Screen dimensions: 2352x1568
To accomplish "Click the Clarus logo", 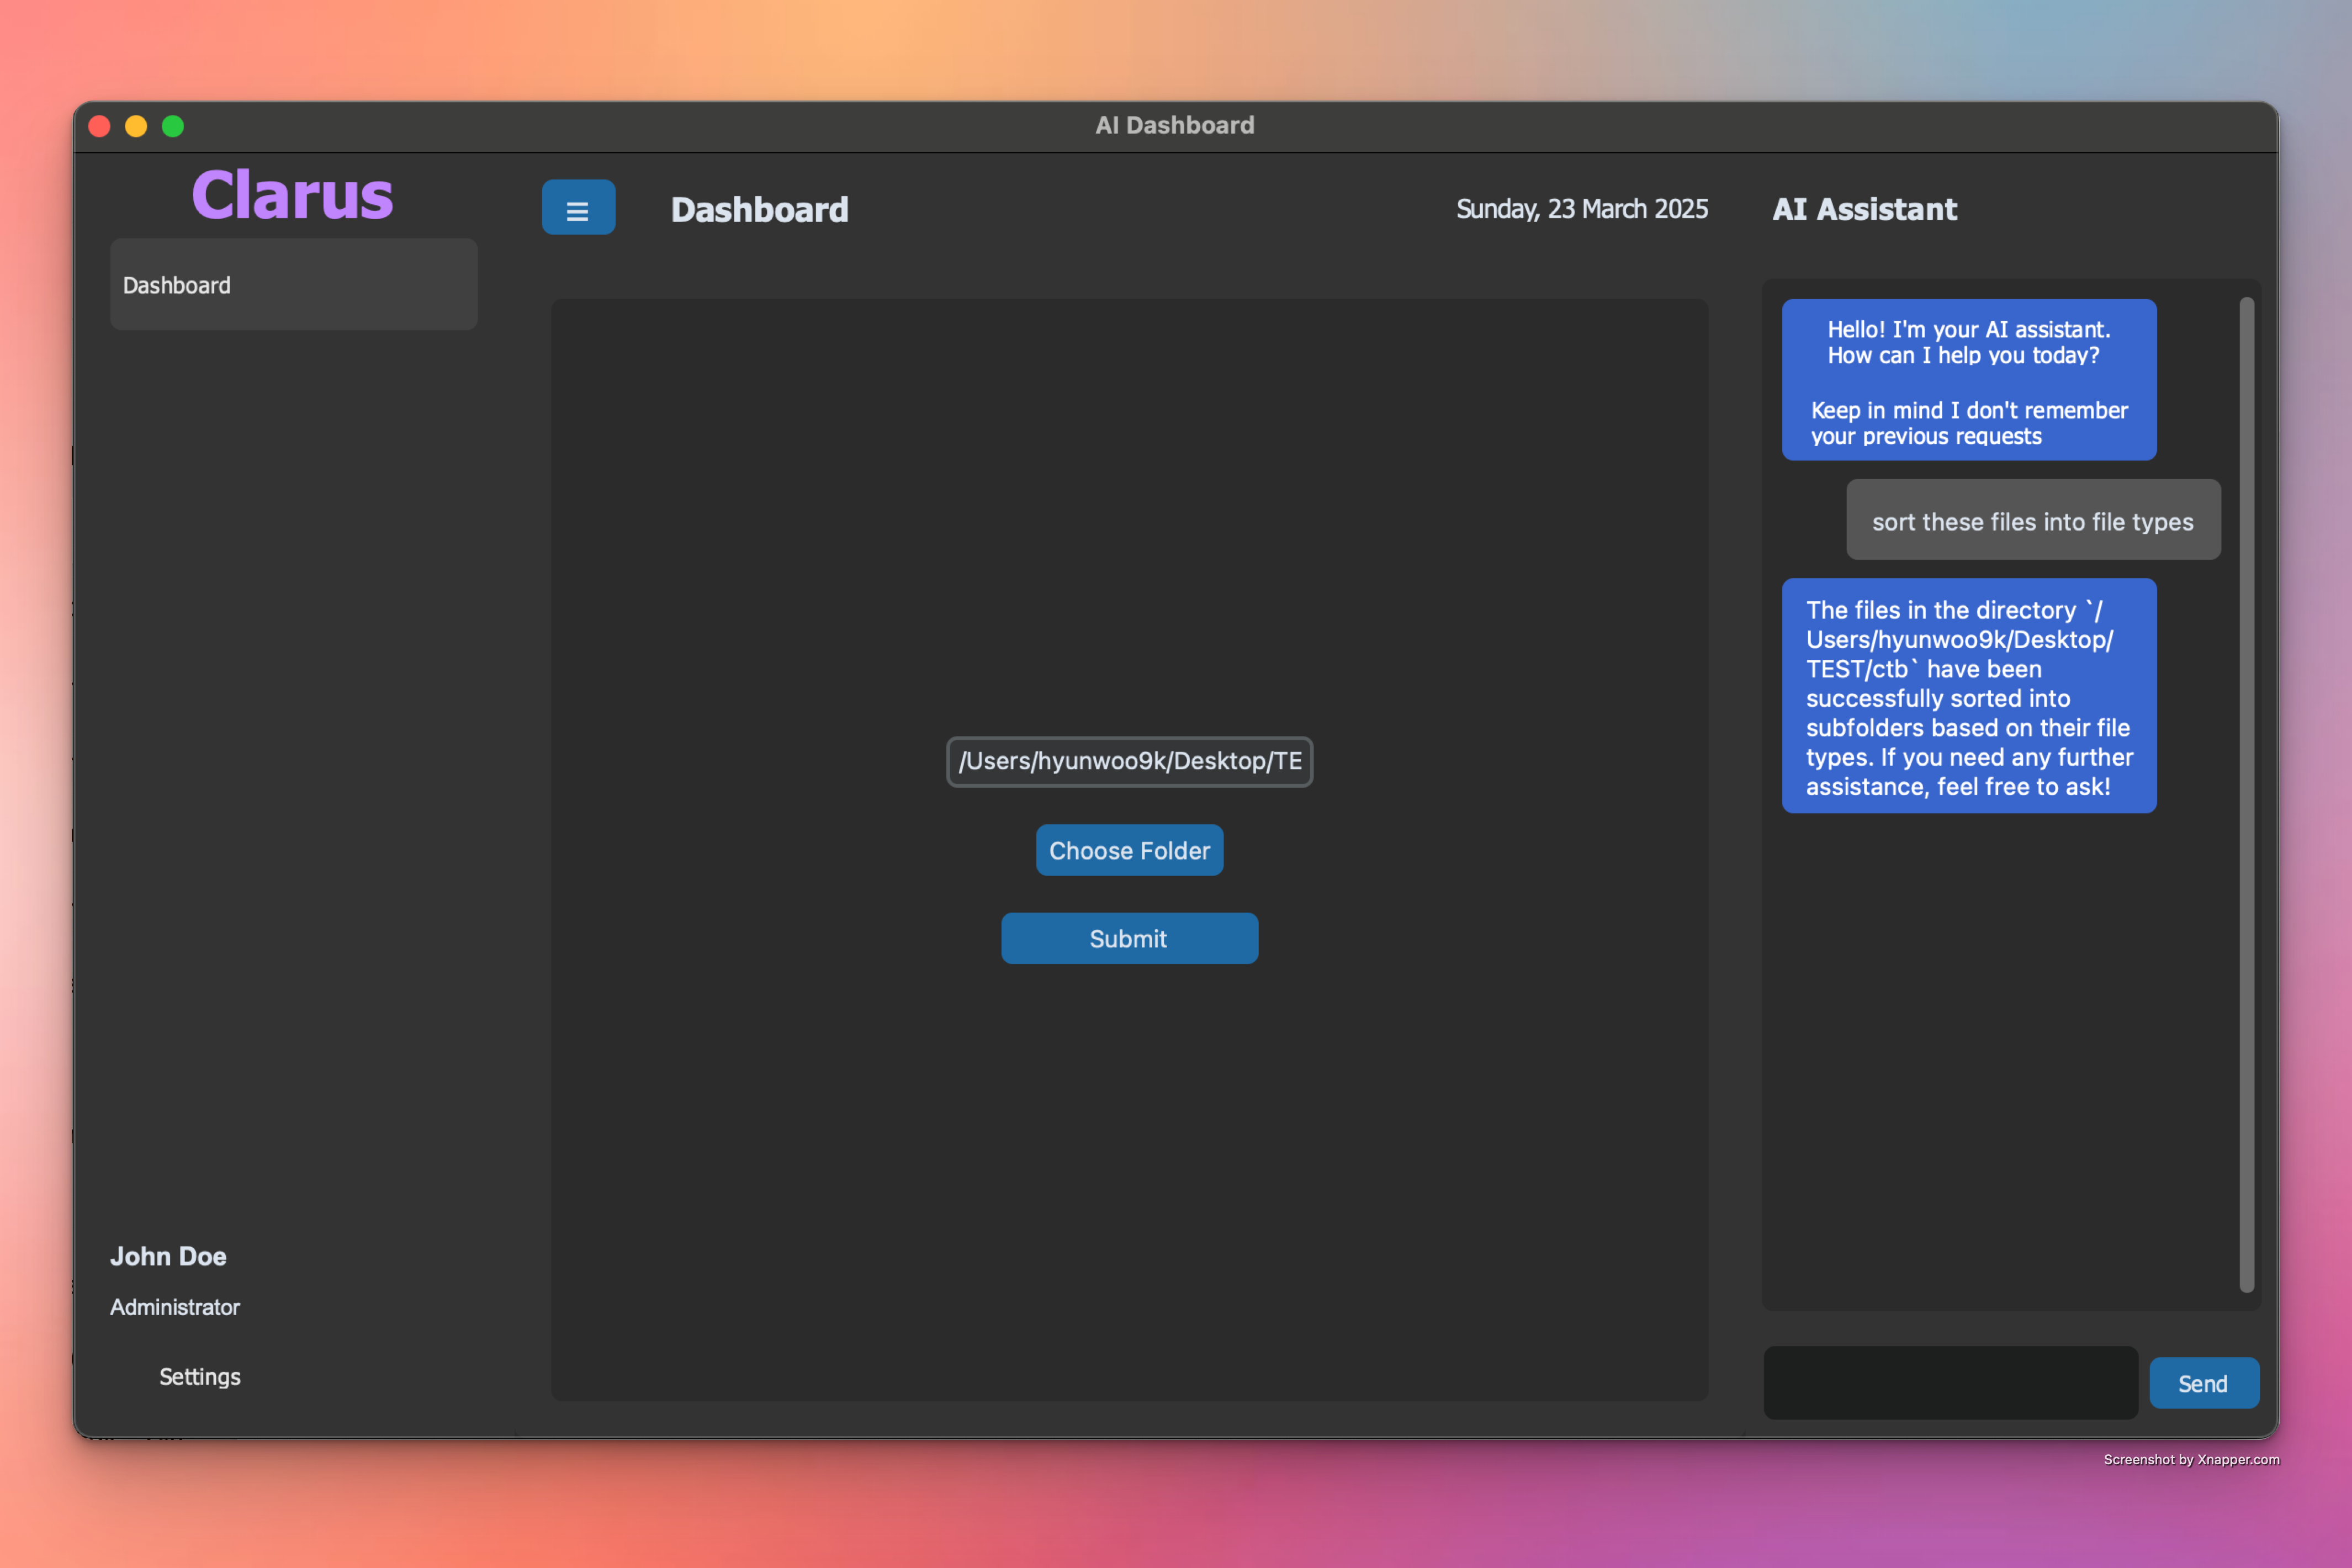I will (292, 195).
